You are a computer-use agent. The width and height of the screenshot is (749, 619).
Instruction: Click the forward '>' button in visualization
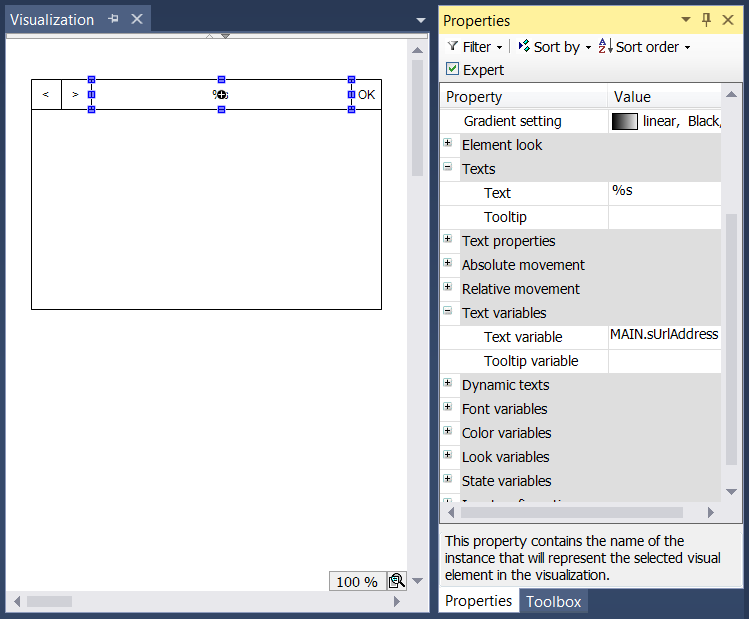point(75,95)
